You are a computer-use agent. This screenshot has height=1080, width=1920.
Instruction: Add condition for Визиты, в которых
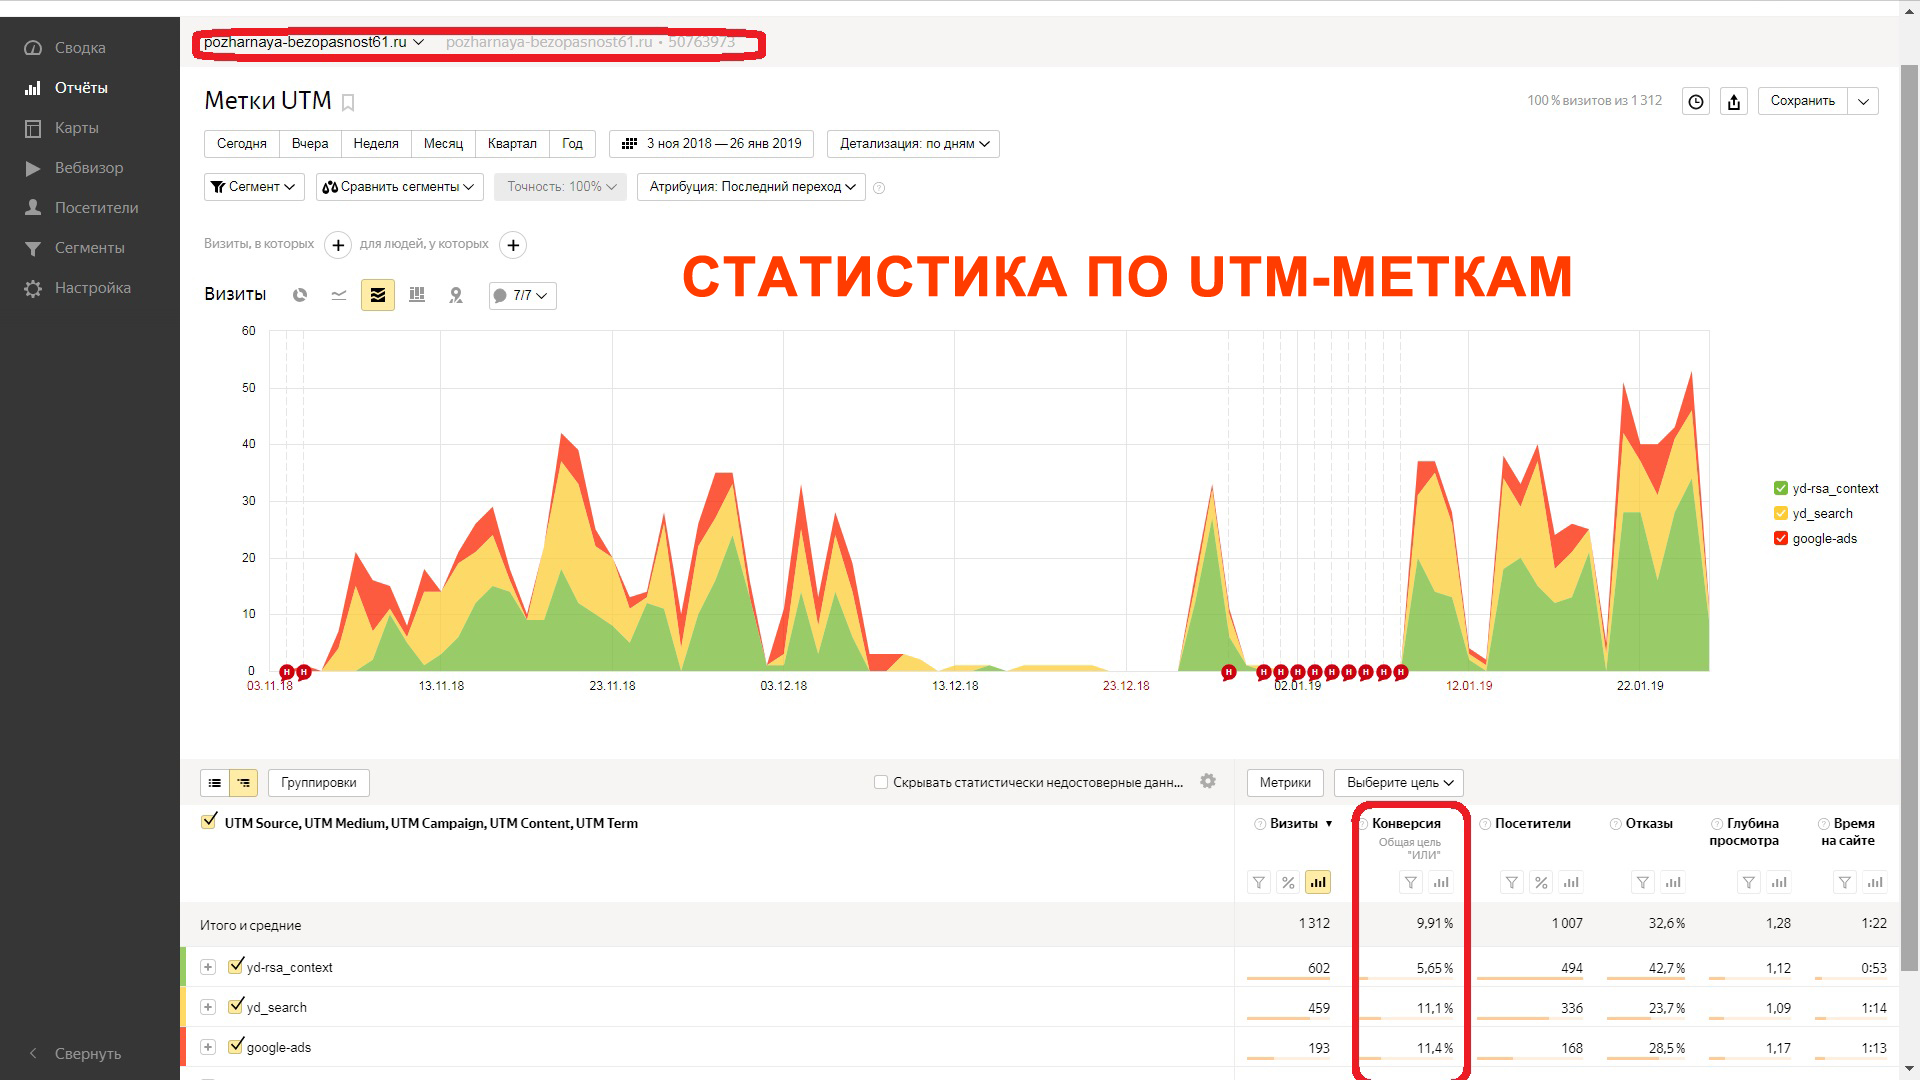(x=338, y=245)
